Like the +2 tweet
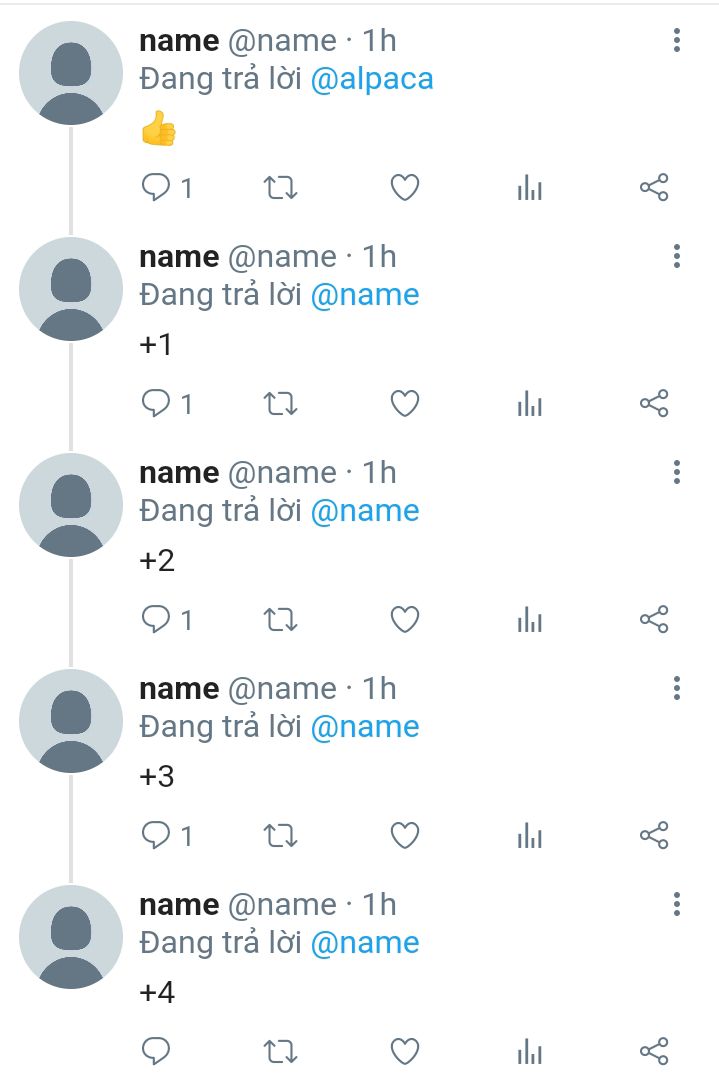719x1081 pixels. [404, 620]
